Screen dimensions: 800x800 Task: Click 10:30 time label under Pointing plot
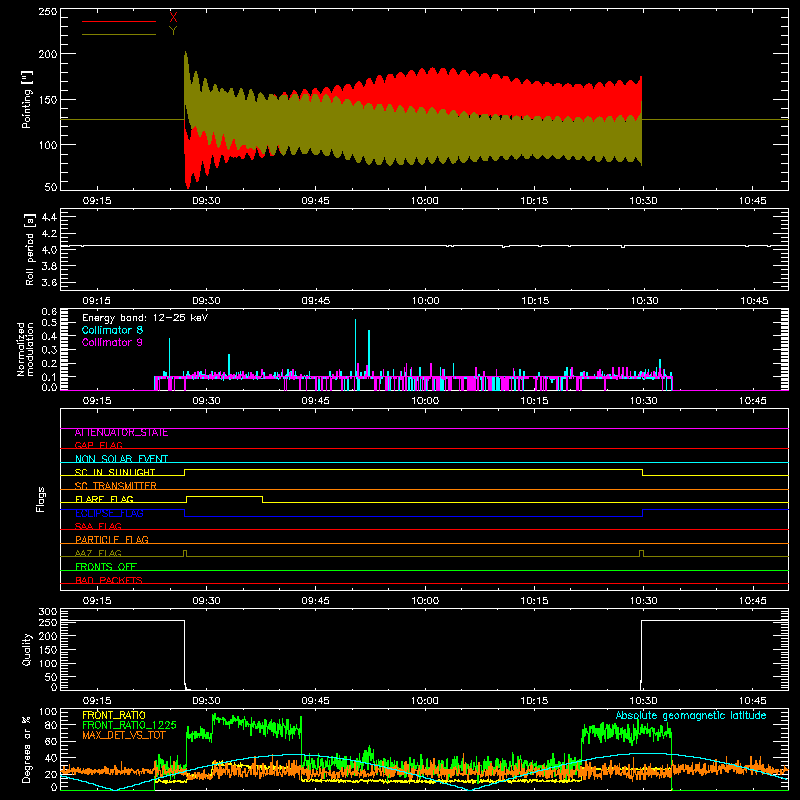pyautogui.click(x=643, y=201)
